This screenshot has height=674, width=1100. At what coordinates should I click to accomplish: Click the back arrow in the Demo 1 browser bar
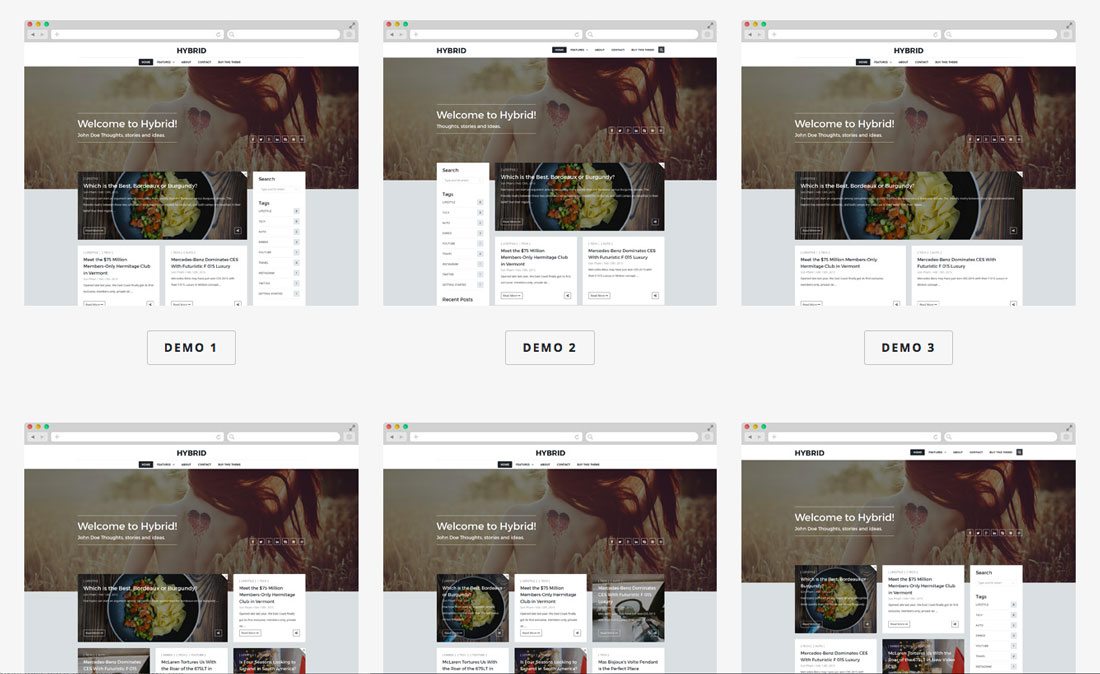[x=32, y=34]
